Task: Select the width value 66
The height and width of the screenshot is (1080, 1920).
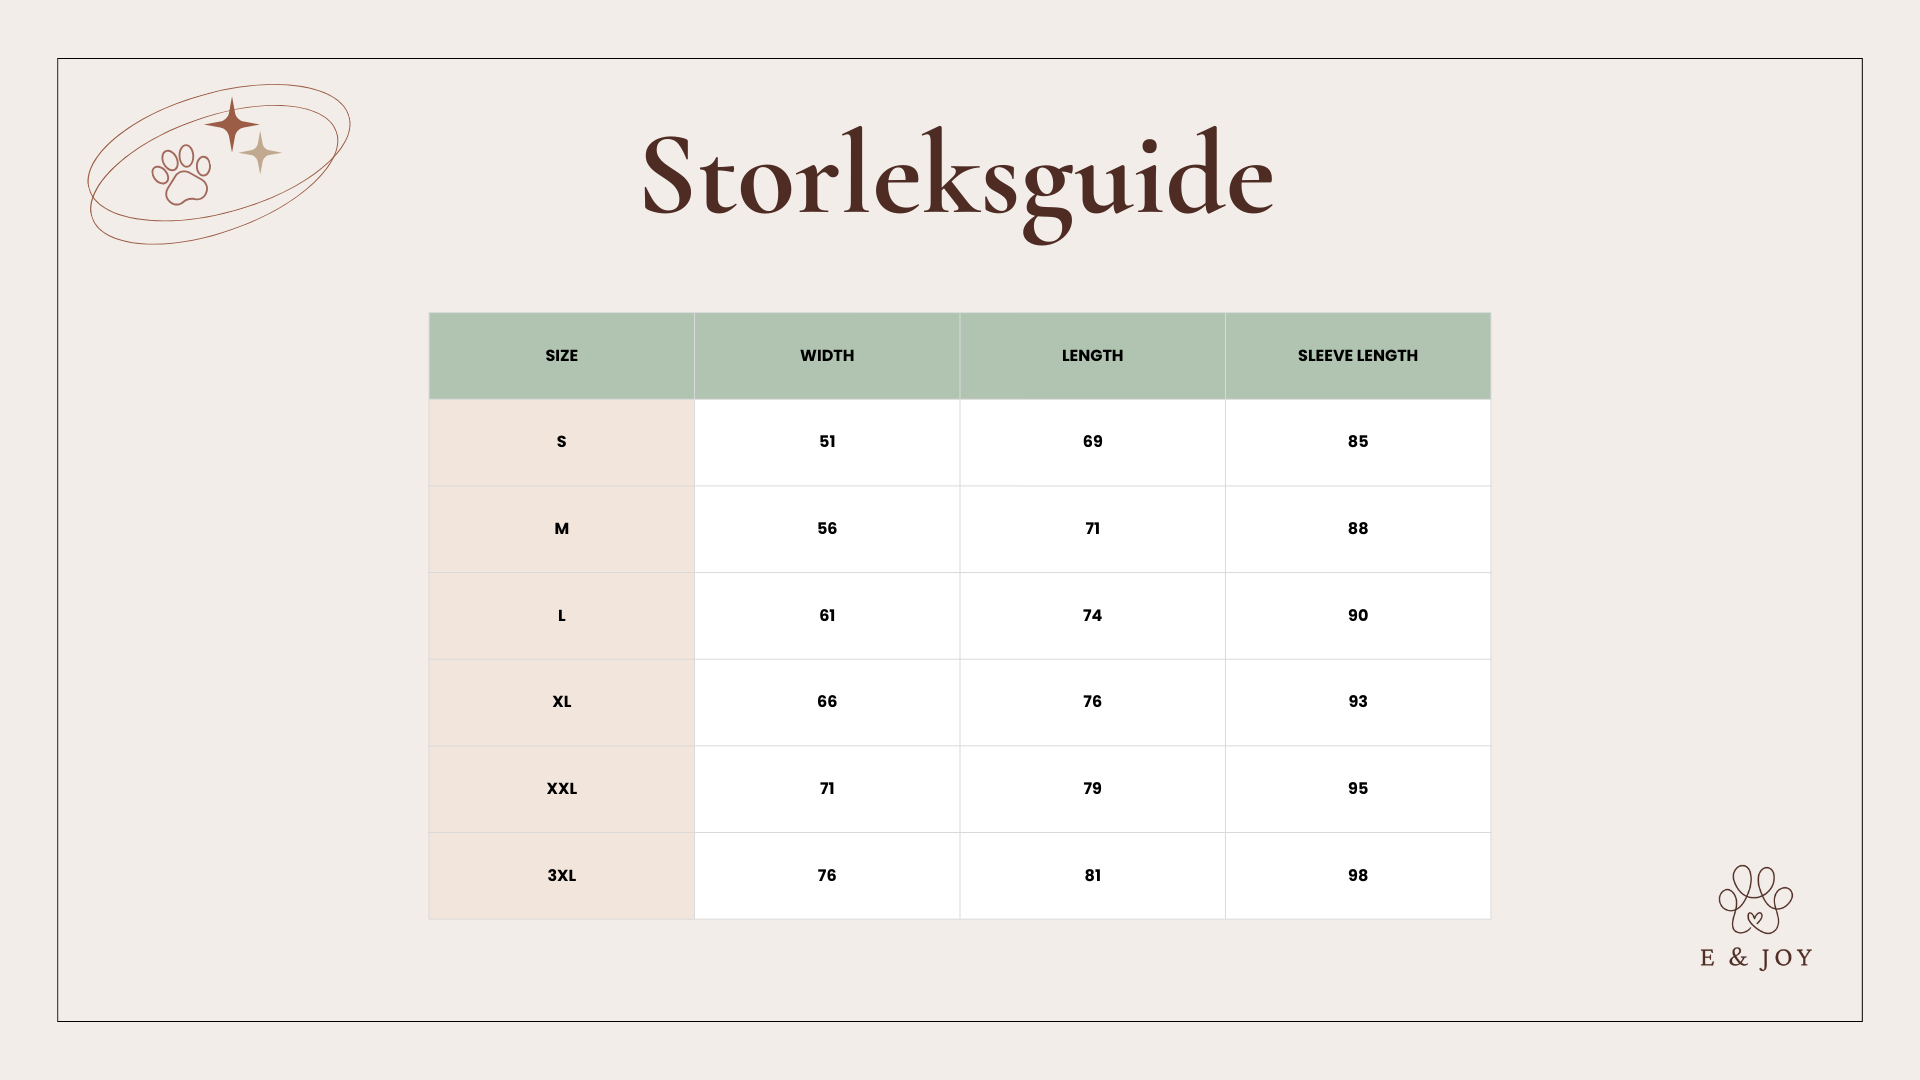Action: [827, 702]
